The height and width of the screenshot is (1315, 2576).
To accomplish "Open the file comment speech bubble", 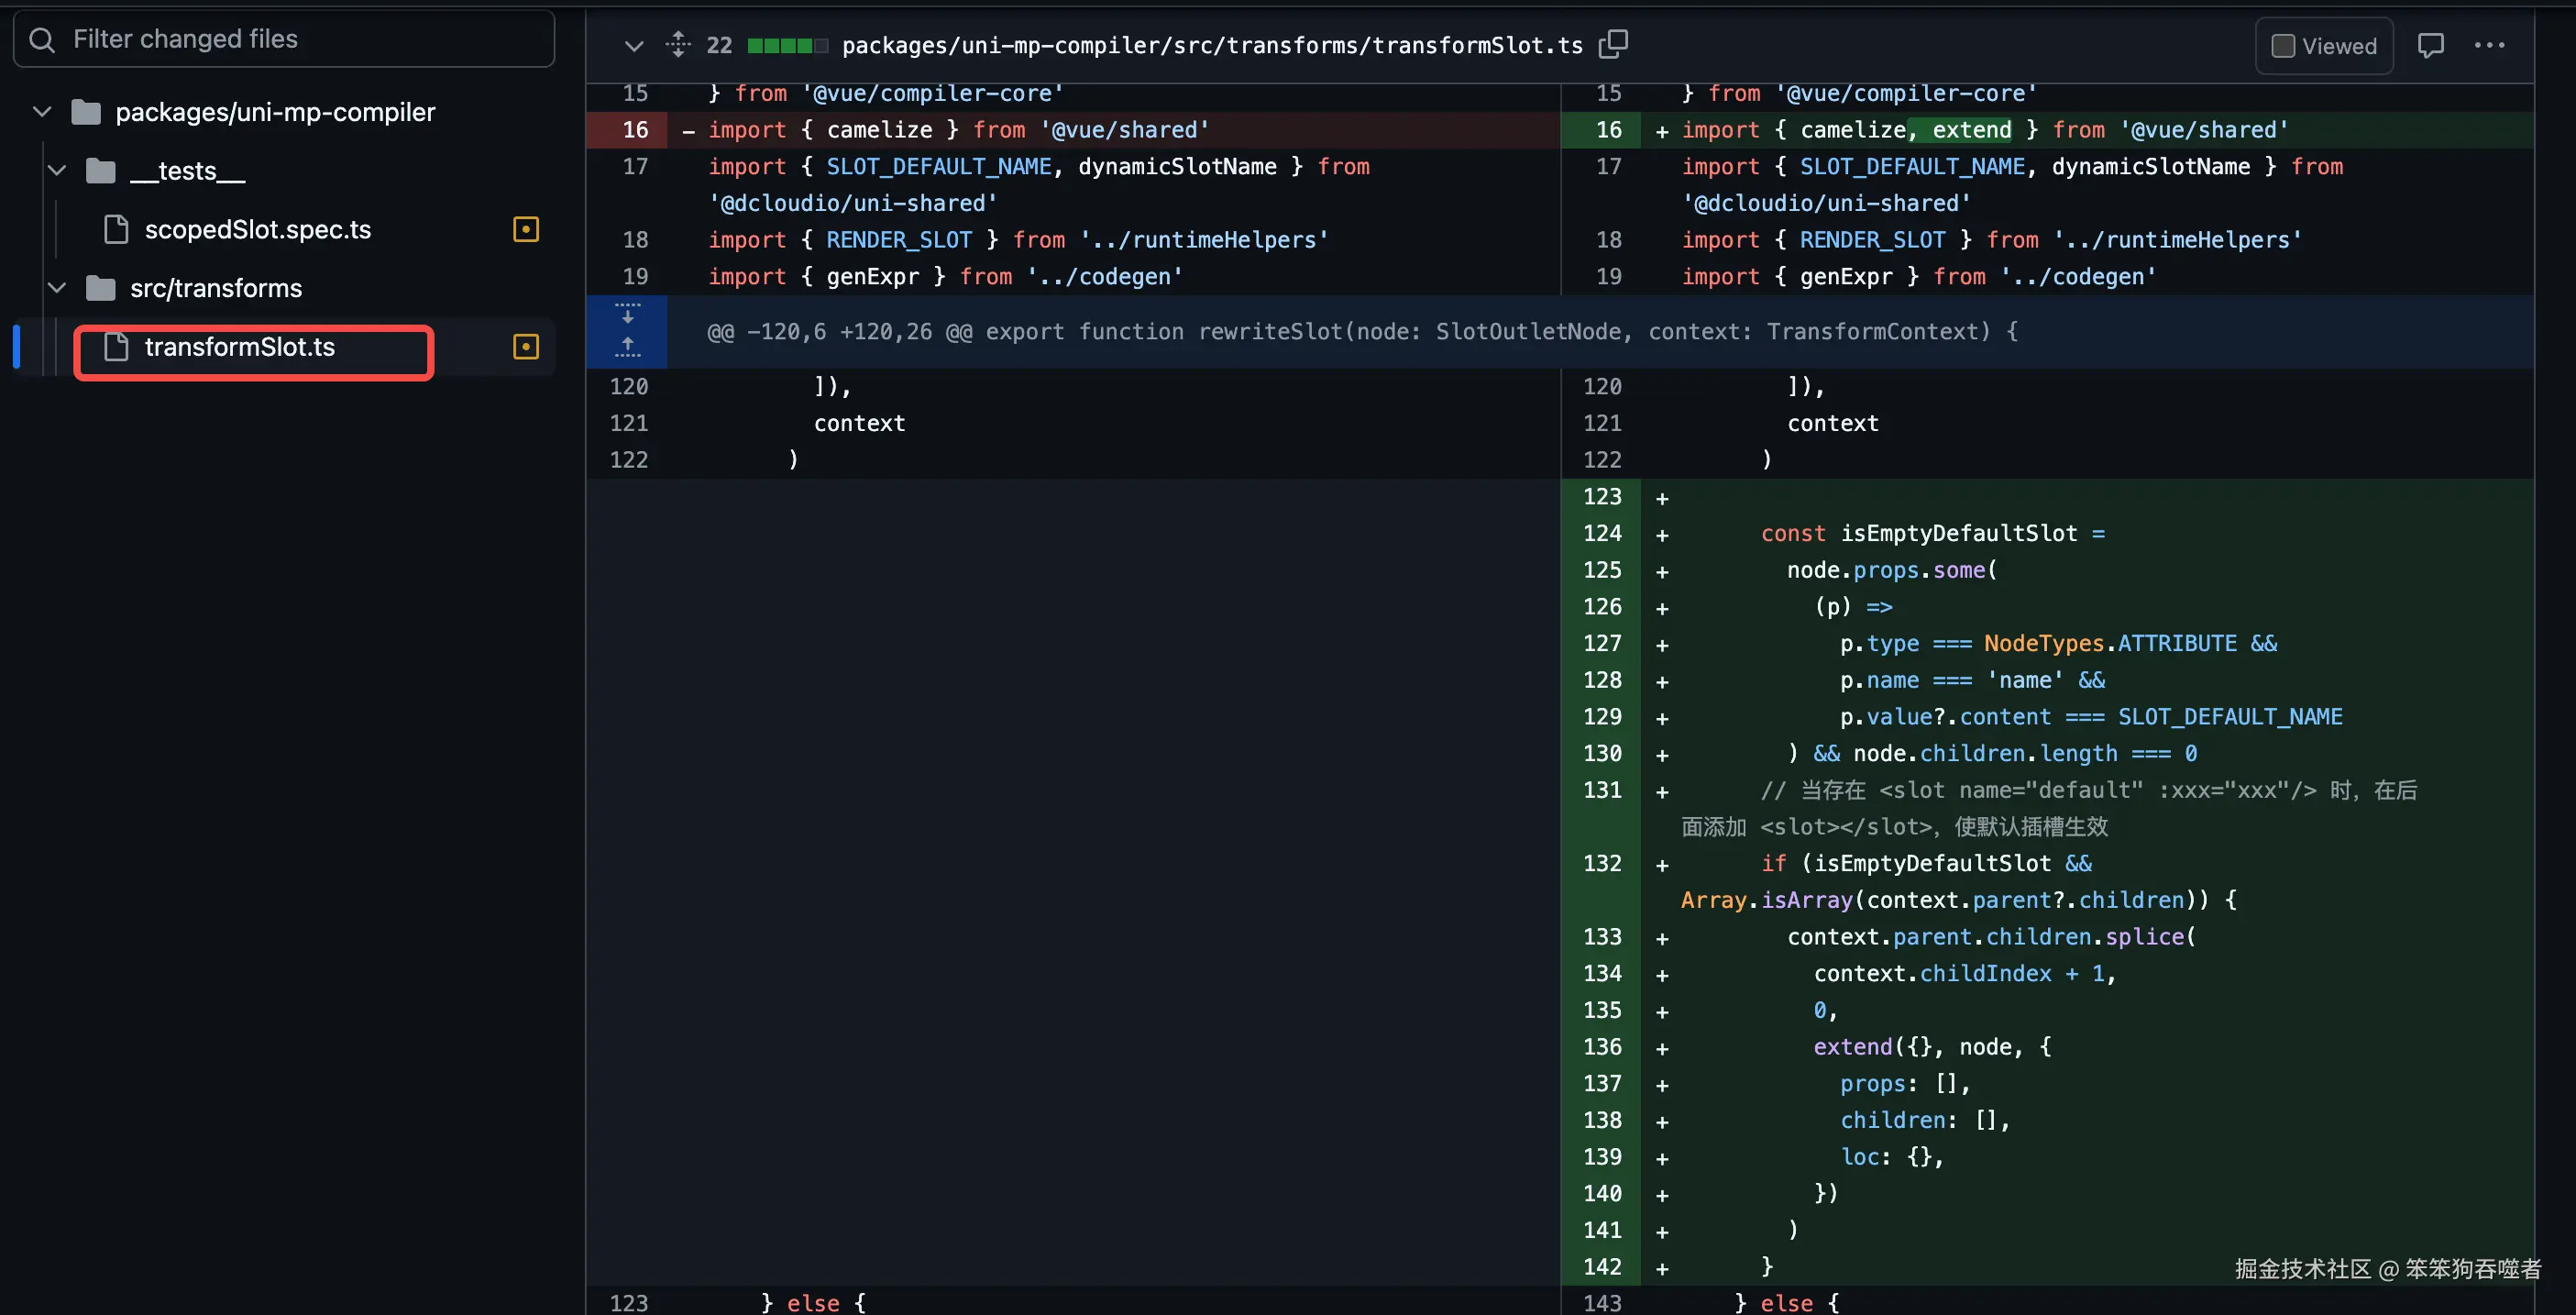I will [2430, 45].
